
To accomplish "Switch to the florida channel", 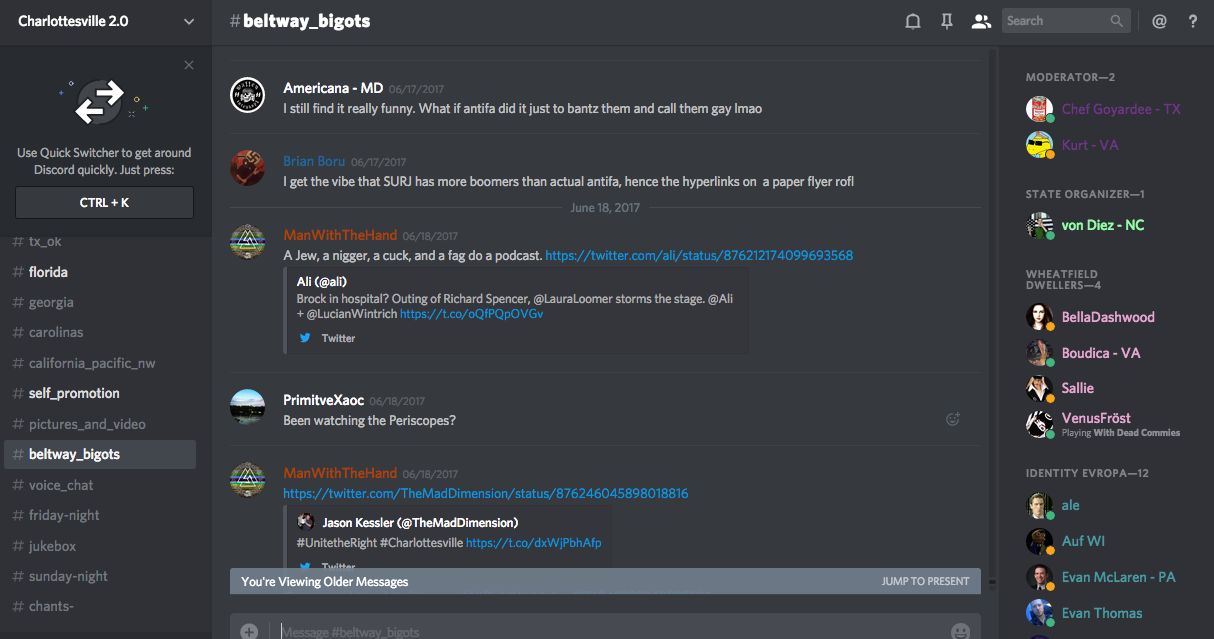I will 48,272.
